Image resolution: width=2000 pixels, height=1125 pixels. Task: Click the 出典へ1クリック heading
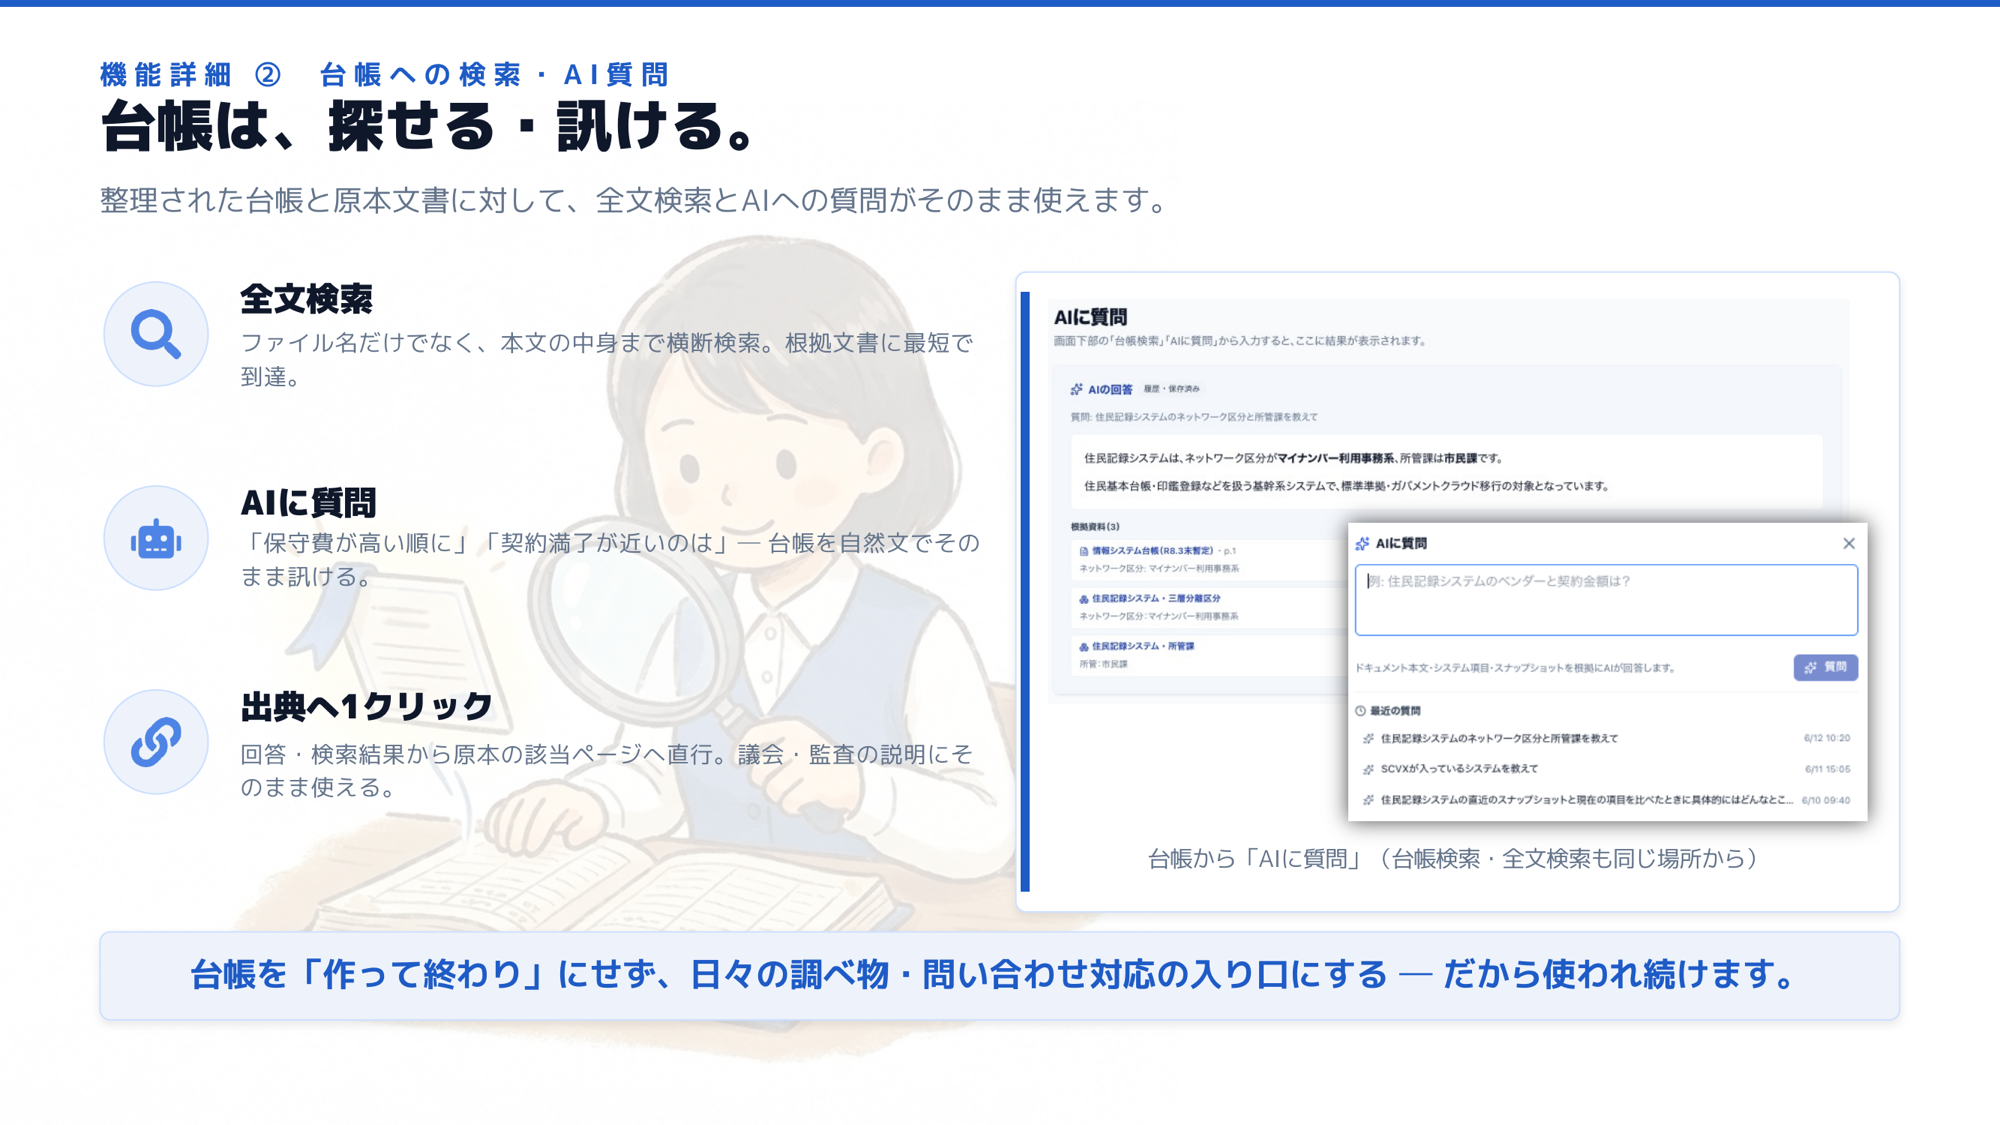click(366, 707)
